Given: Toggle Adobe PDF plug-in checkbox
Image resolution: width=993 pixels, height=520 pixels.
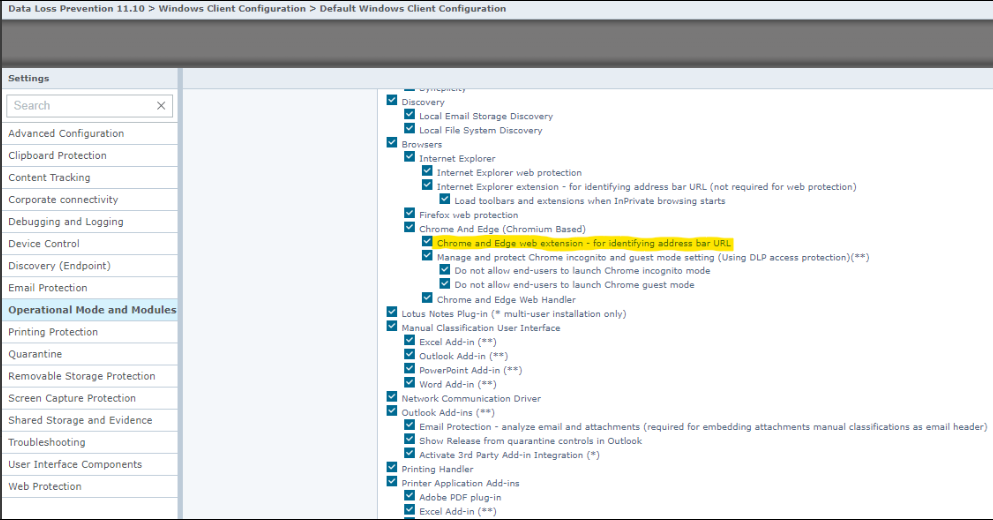Looking at the screenshot, I should coord(410,497).
